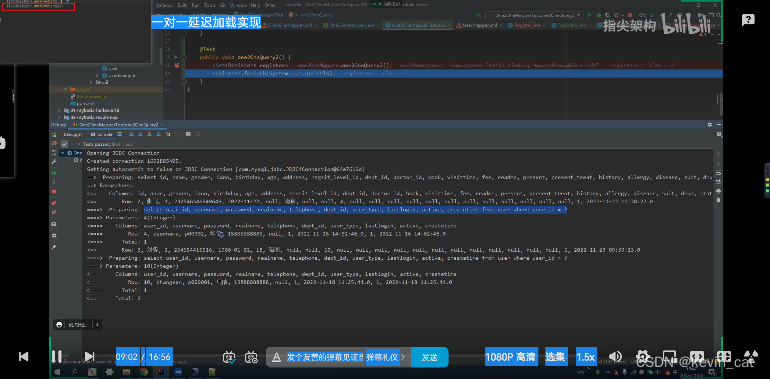Viewport: 770px width, 379px height.
Task: Toggle show passed tests checkmark
Action: 65,144
